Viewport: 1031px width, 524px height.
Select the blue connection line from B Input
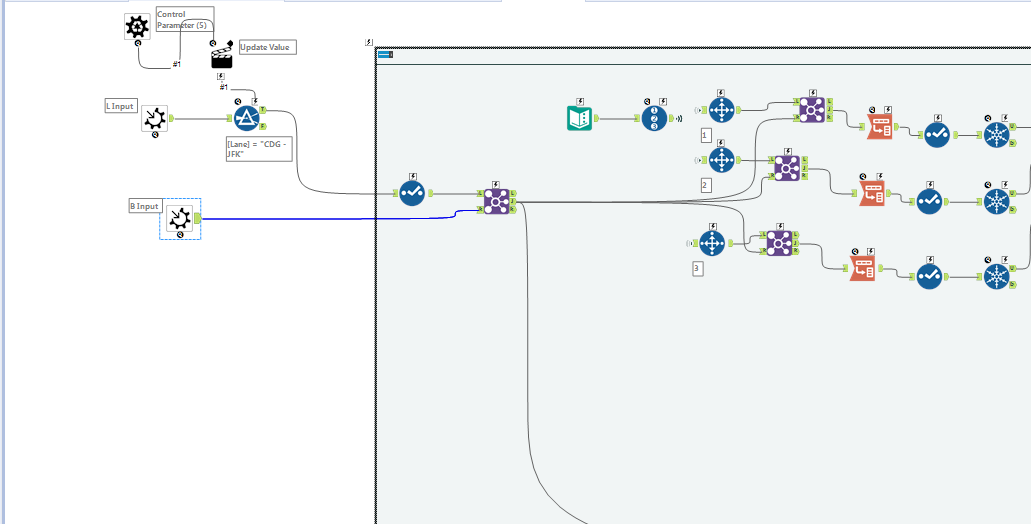point(329,218)
